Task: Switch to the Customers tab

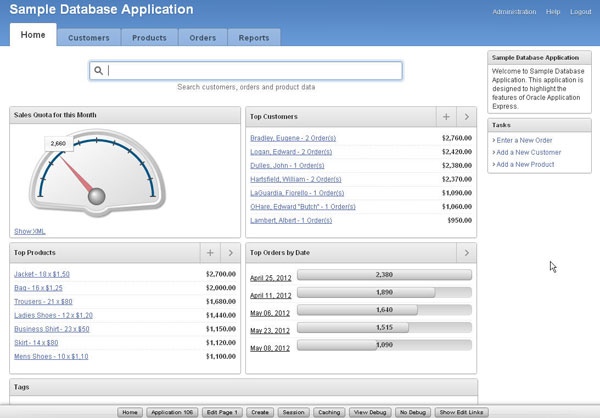Action: (x=89, y=38)
